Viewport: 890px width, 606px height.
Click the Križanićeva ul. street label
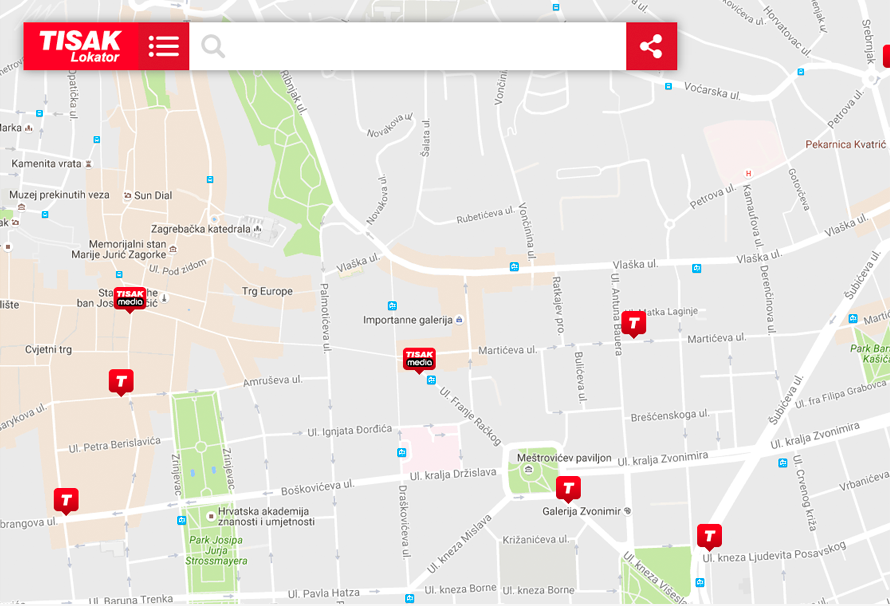point(535,539)
